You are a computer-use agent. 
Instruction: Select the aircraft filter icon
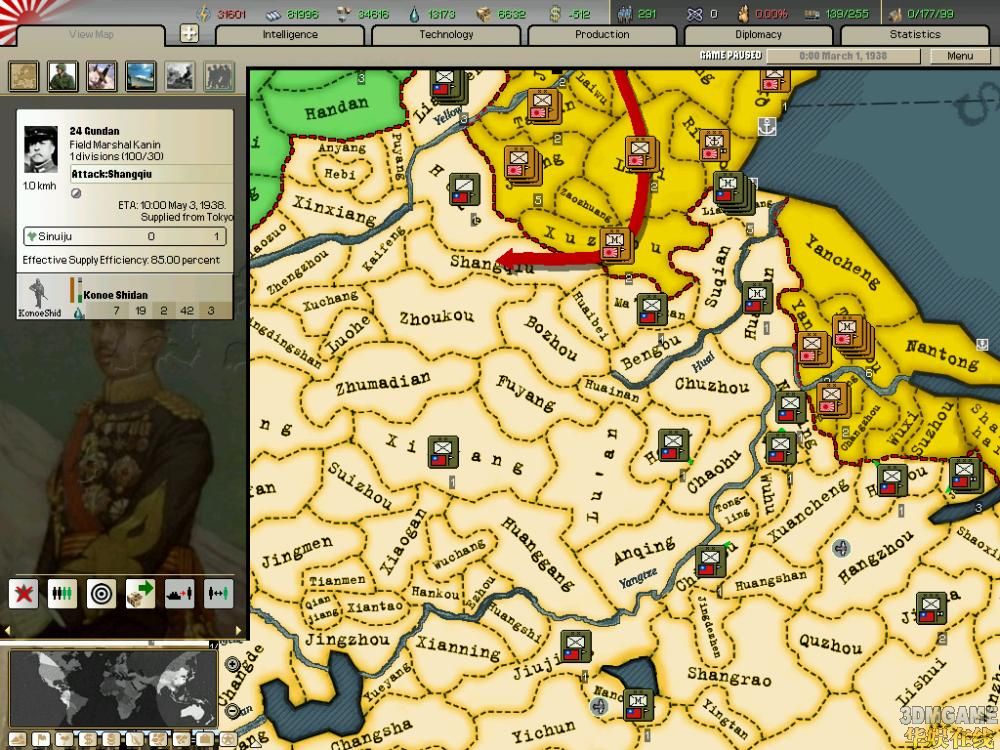click(x=101, y=76)
